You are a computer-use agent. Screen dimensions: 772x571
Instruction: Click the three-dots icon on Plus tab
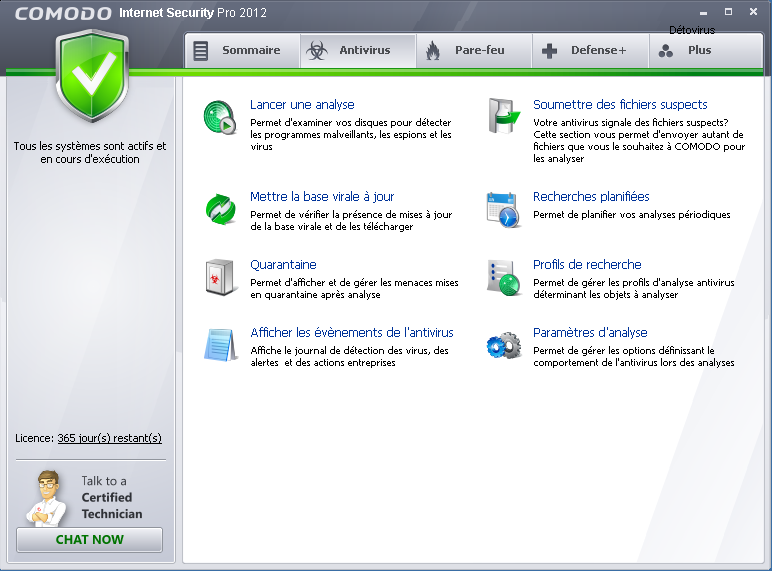666,50
